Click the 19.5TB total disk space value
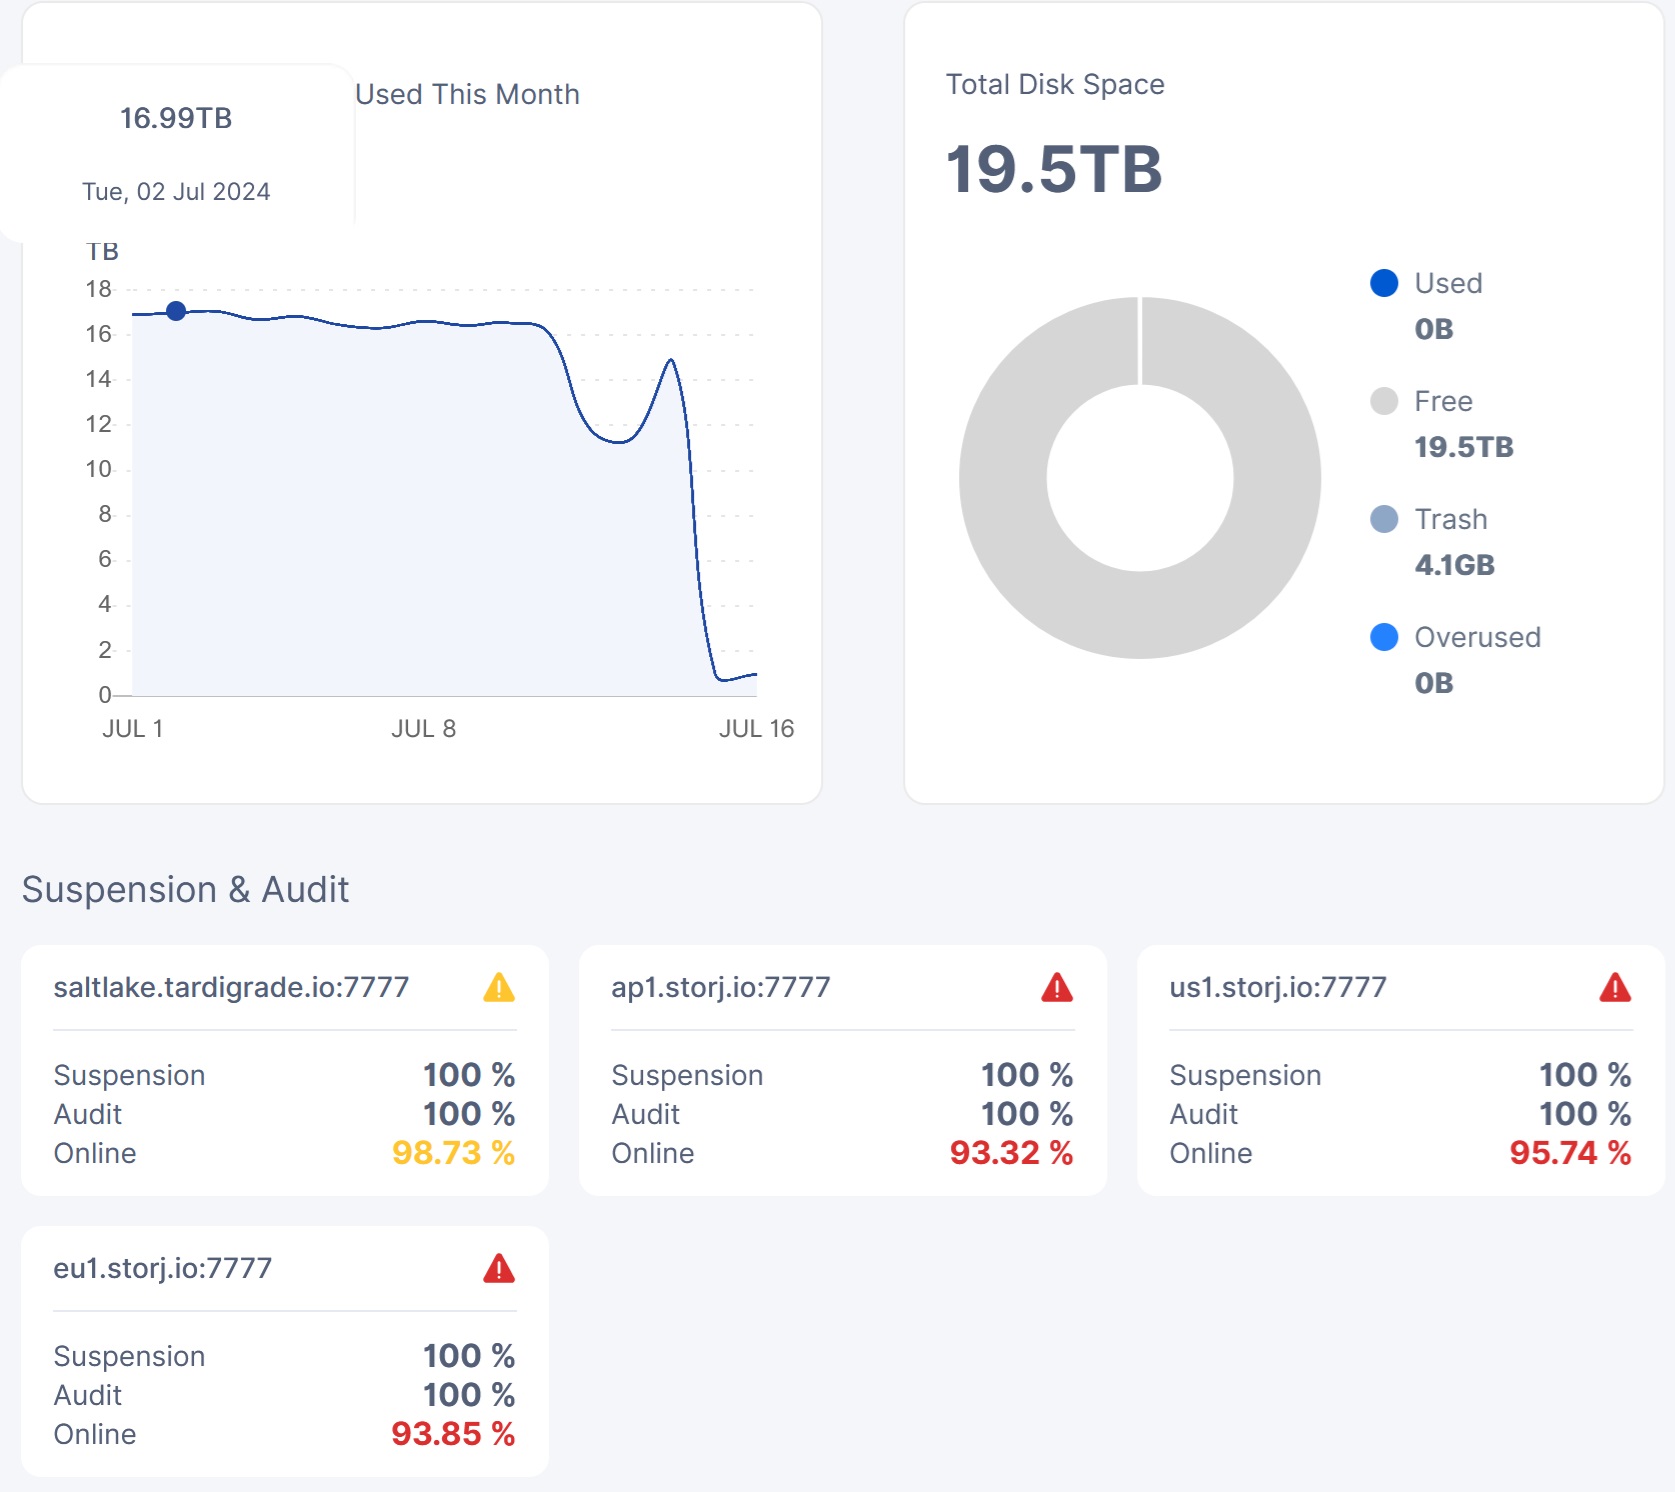Viewport: 1675px width, 1492px height. [1054, 169]
